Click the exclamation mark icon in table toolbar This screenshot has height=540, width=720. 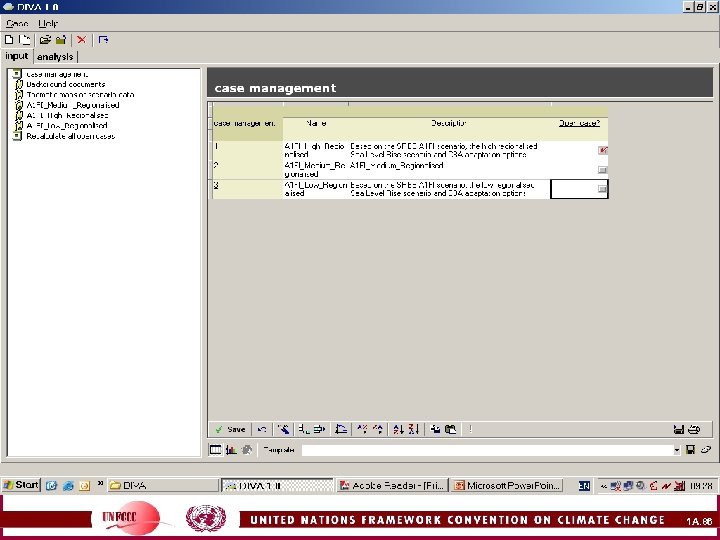(470, 429)
